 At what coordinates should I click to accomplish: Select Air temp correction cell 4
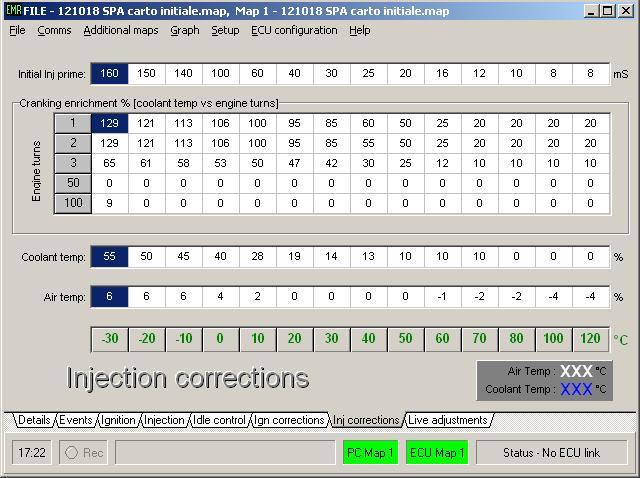(220, 297)
